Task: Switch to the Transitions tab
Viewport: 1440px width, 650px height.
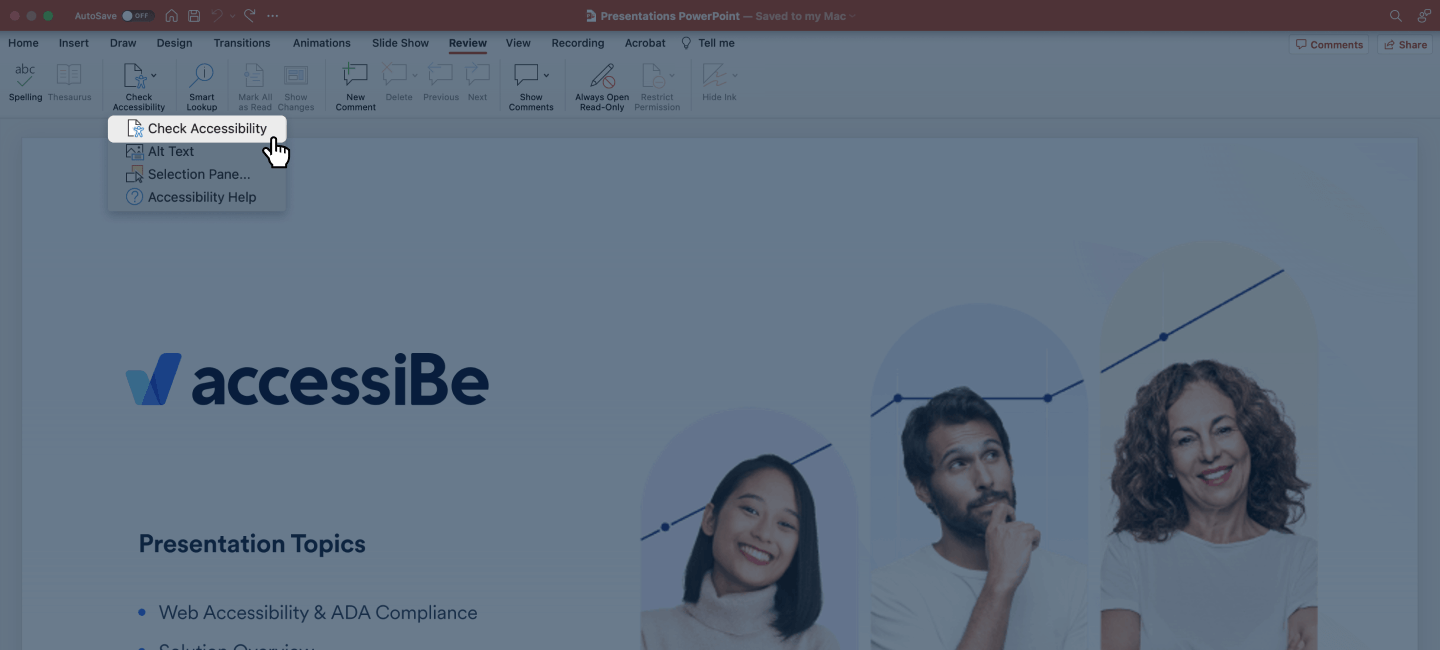Action: (242, 43)
